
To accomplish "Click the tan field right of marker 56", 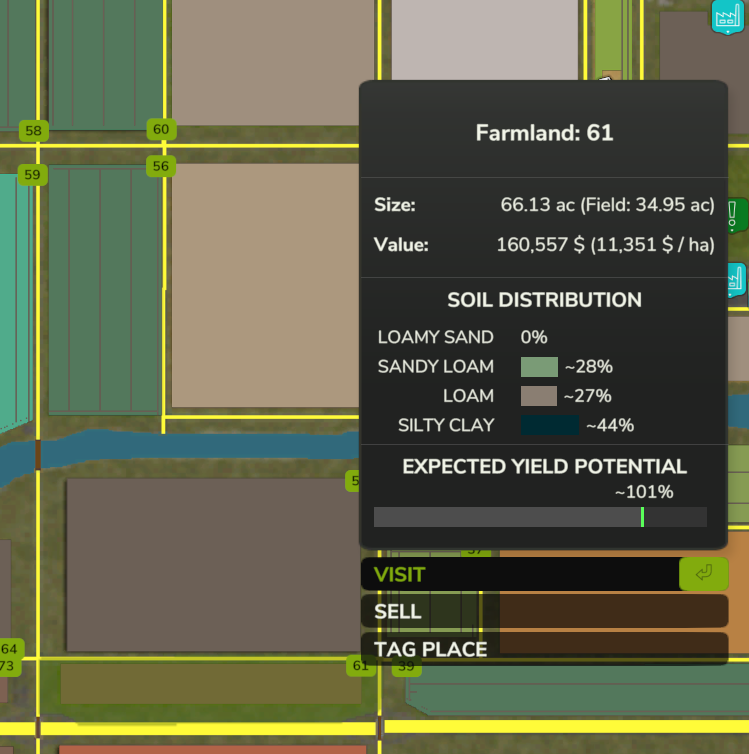I will [265, 286].
